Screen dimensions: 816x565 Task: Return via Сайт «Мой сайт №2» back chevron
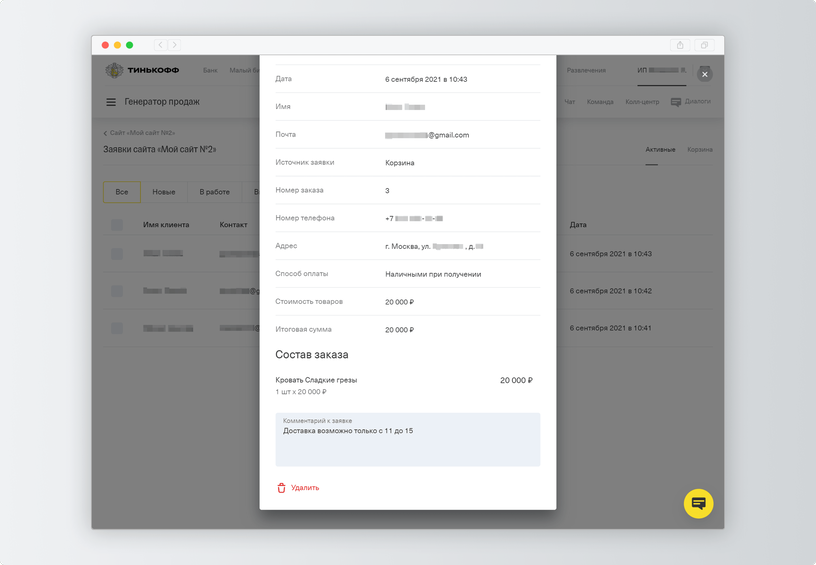coord(105,133)
